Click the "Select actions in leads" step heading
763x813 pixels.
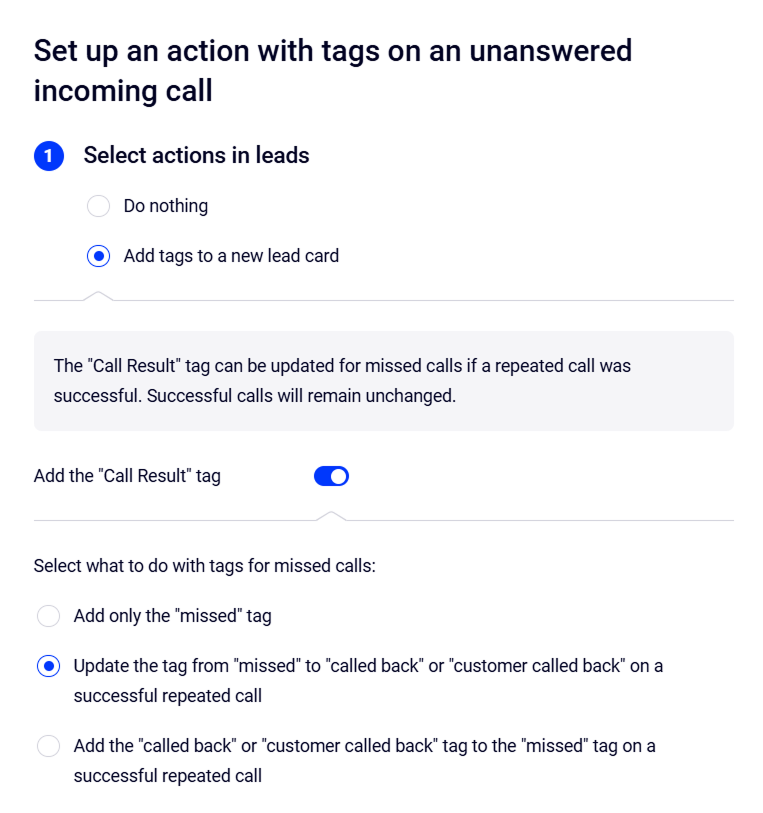[x=196, y=156]
